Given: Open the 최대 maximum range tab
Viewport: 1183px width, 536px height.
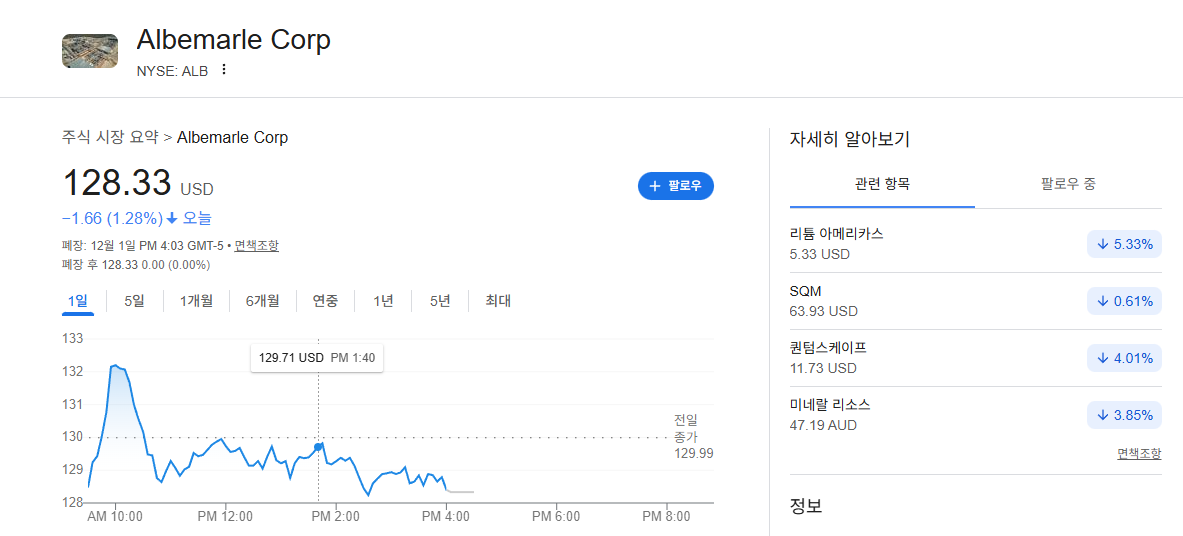Looking at the screenshot, I should click(498, 301).
